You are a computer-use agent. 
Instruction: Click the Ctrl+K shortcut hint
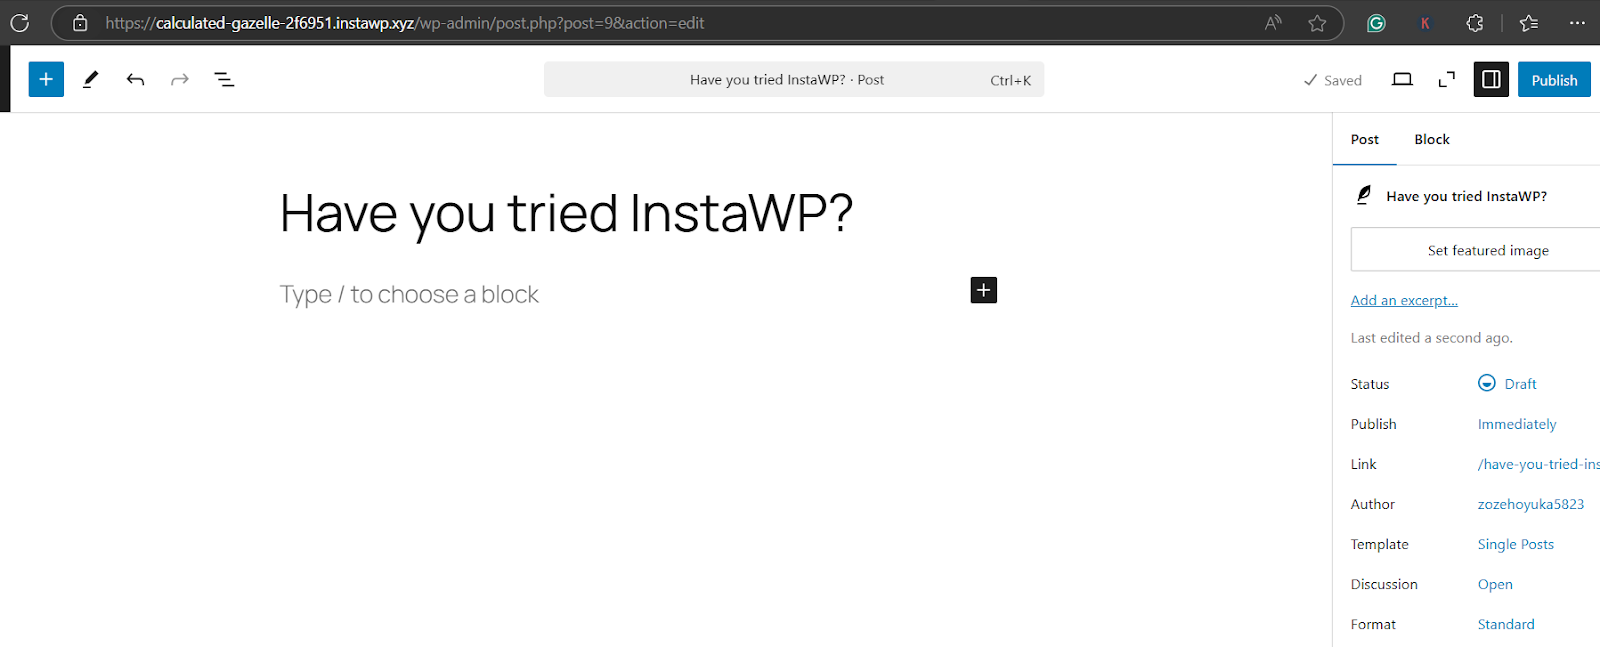(1010, 80)
